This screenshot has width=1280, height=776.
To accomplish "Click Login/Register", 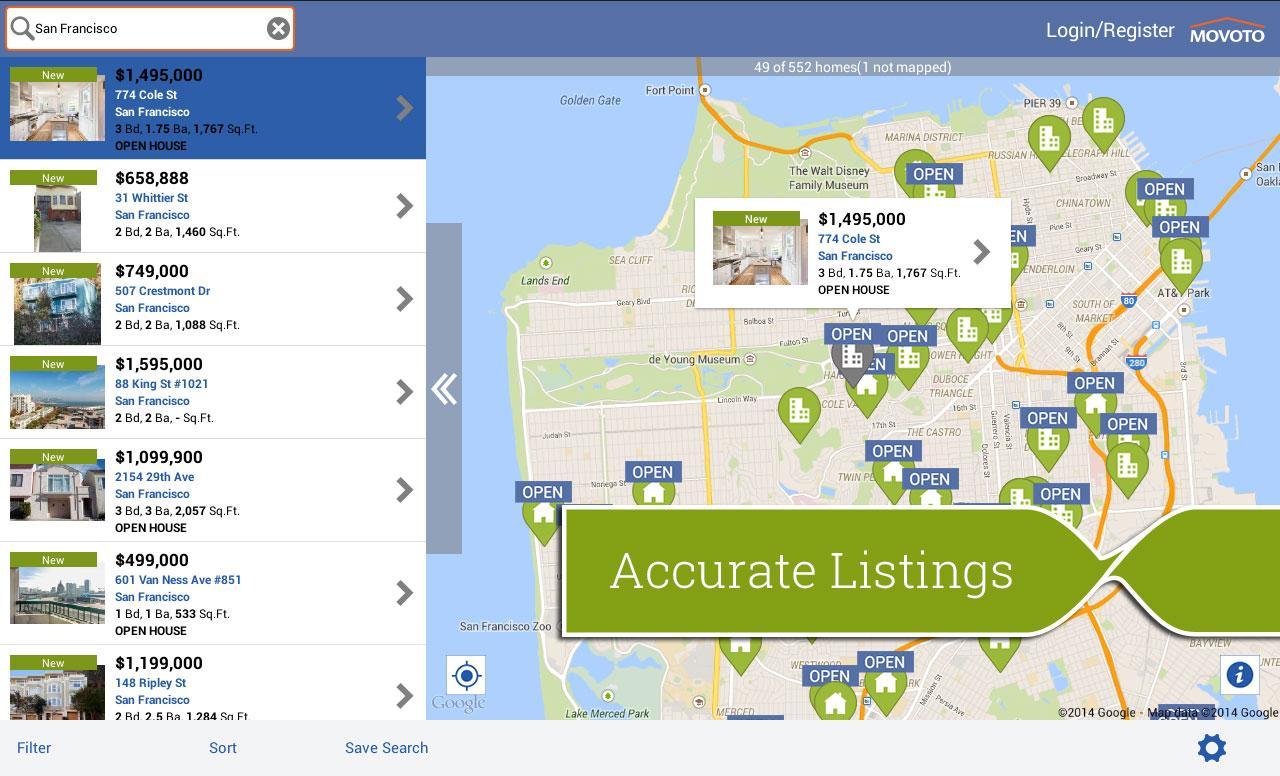I will (1110, 30).
